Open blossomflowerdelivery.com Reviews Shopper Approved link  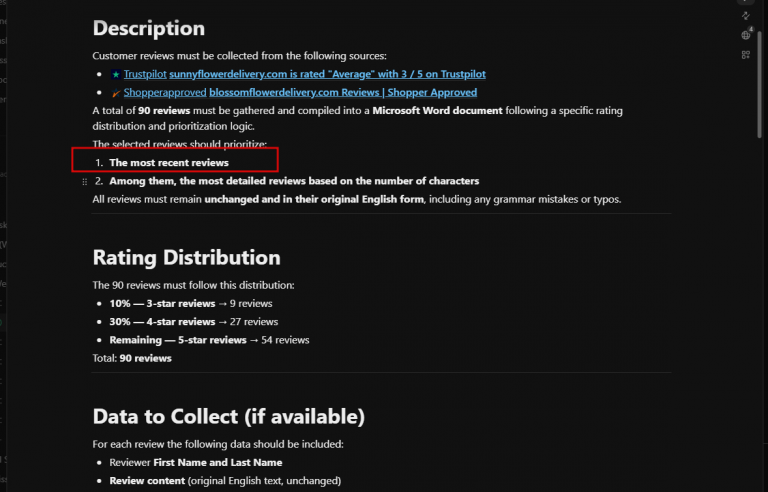[x=343, y=93]
